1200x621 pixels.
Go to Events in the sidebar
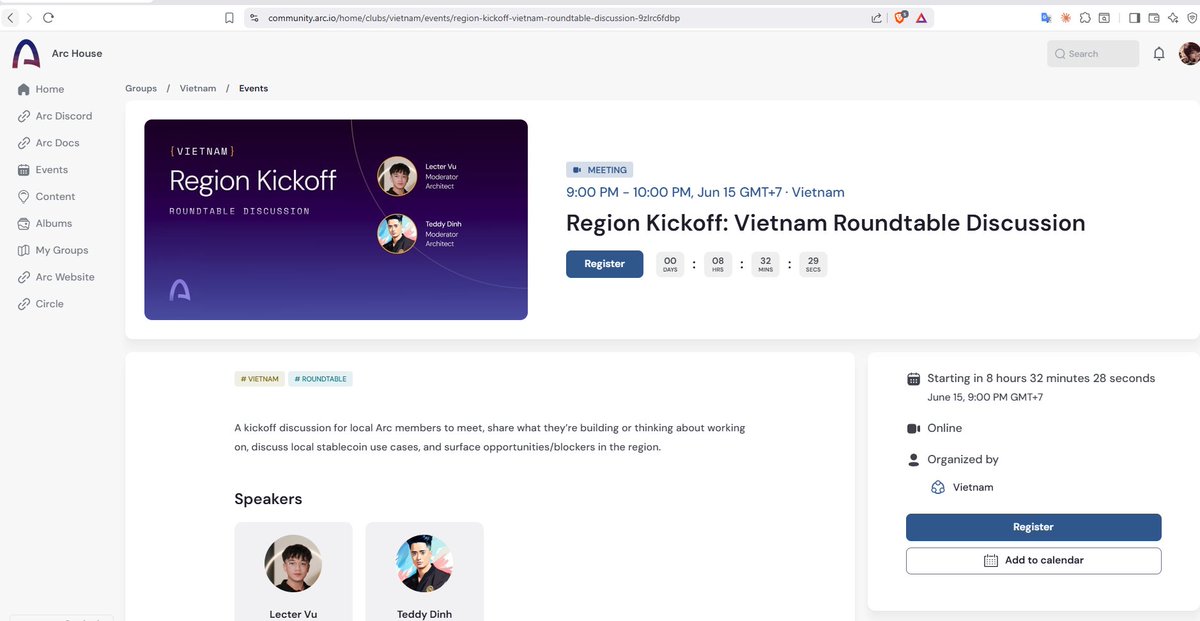(x=43, y=170)
